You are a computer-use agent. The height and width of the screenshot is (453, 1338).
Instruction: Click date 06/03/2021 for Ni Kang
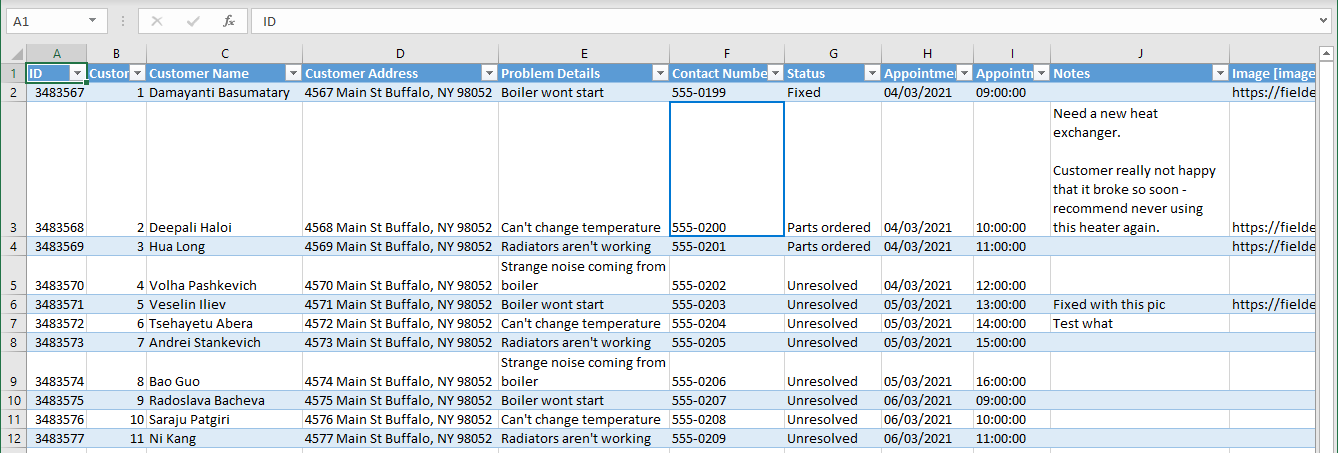(928, 438)
